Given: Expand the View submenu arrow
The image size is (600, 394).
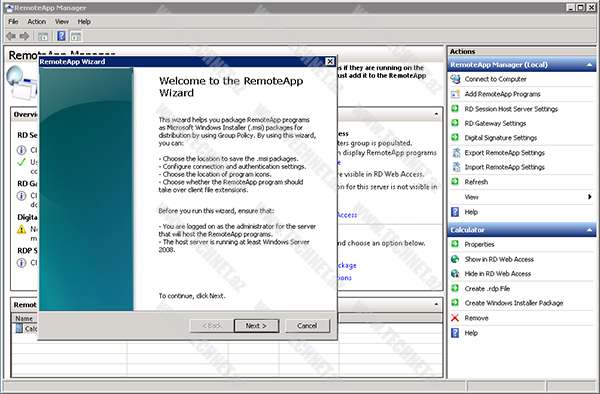Looking at the screenshot, I should pos(590,197).
